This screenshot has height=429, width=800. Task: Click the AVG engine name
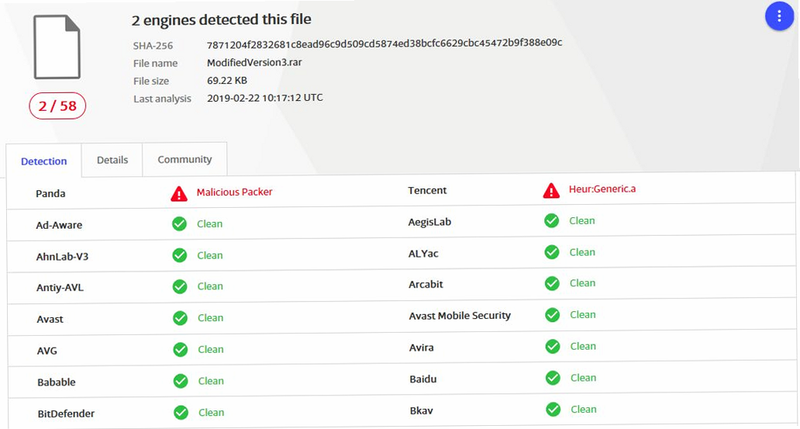click(x=47, y=351)
